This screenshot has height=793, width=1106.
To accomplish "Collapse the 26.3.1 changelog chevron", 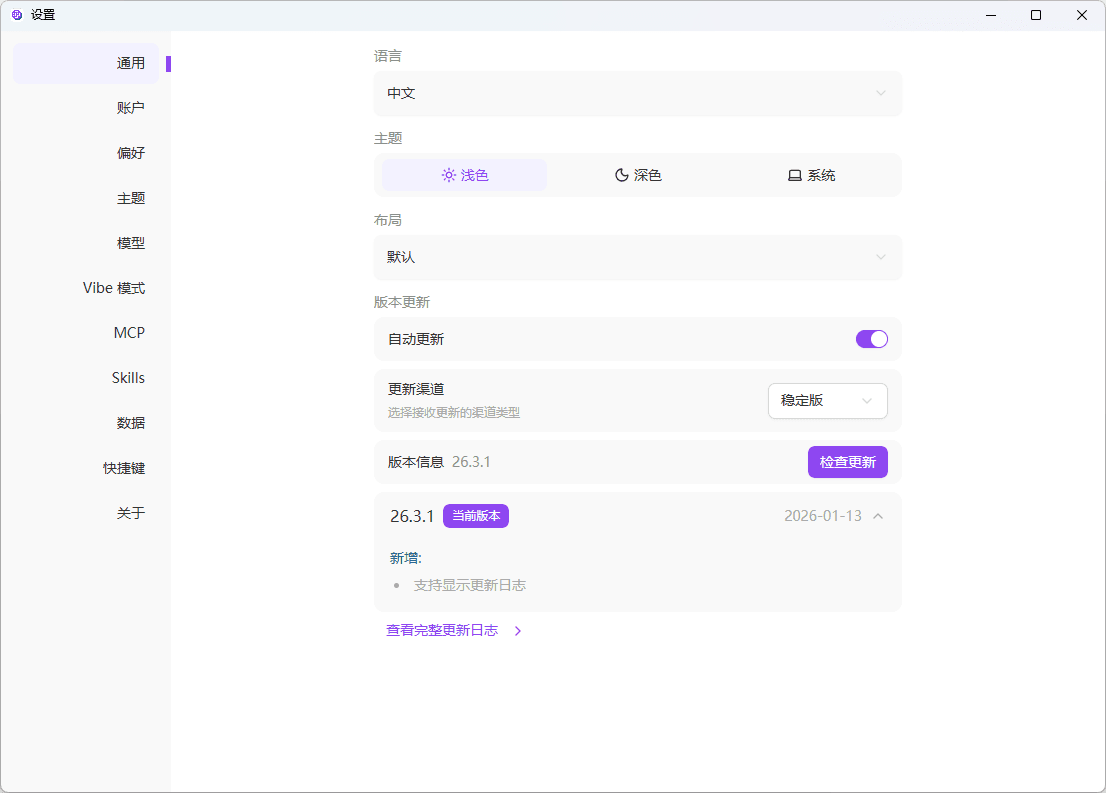I will (x=878, y=516).
